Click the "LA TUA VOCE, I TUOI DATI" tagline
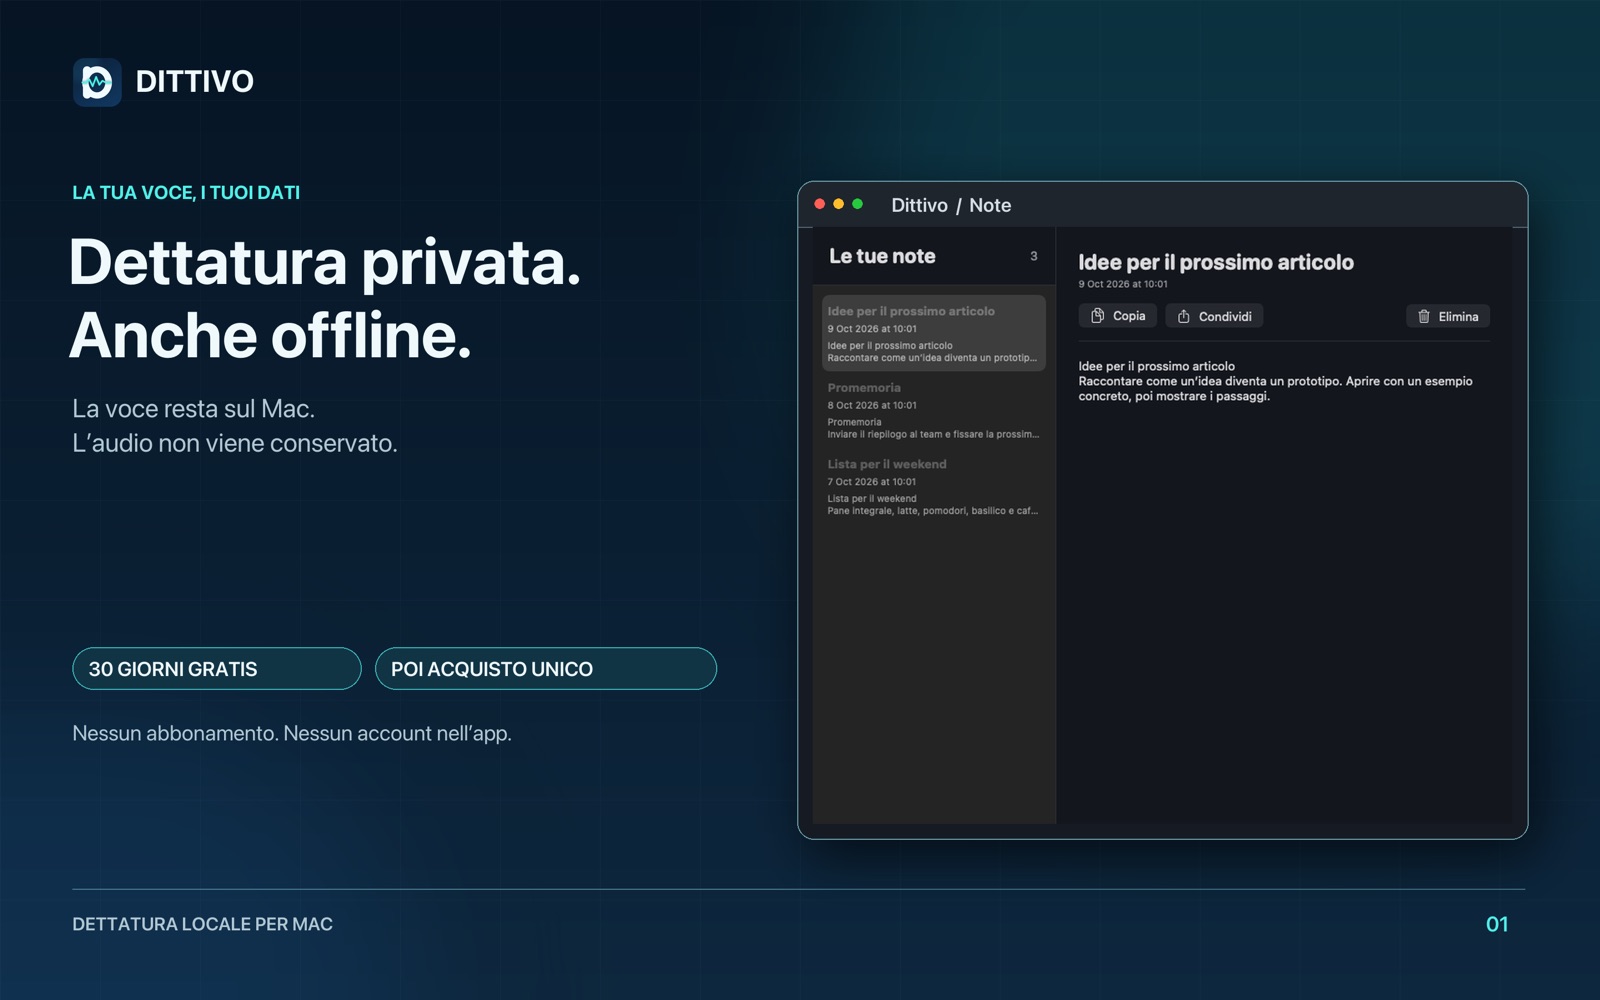This screenshot has width=1600, height=1000. tap(186, 193)
